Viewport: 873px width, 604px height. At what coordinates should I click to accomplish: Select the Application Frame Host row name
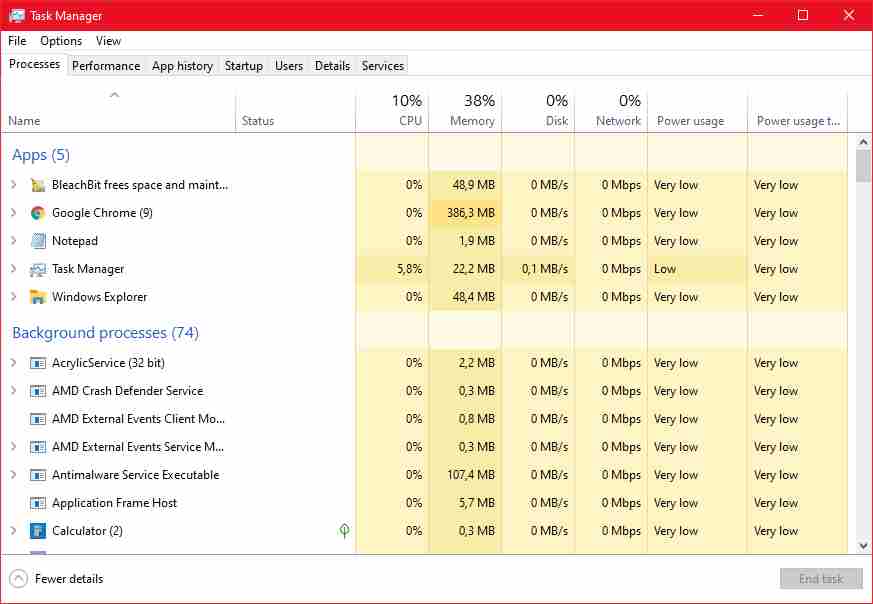coord(114,503)
